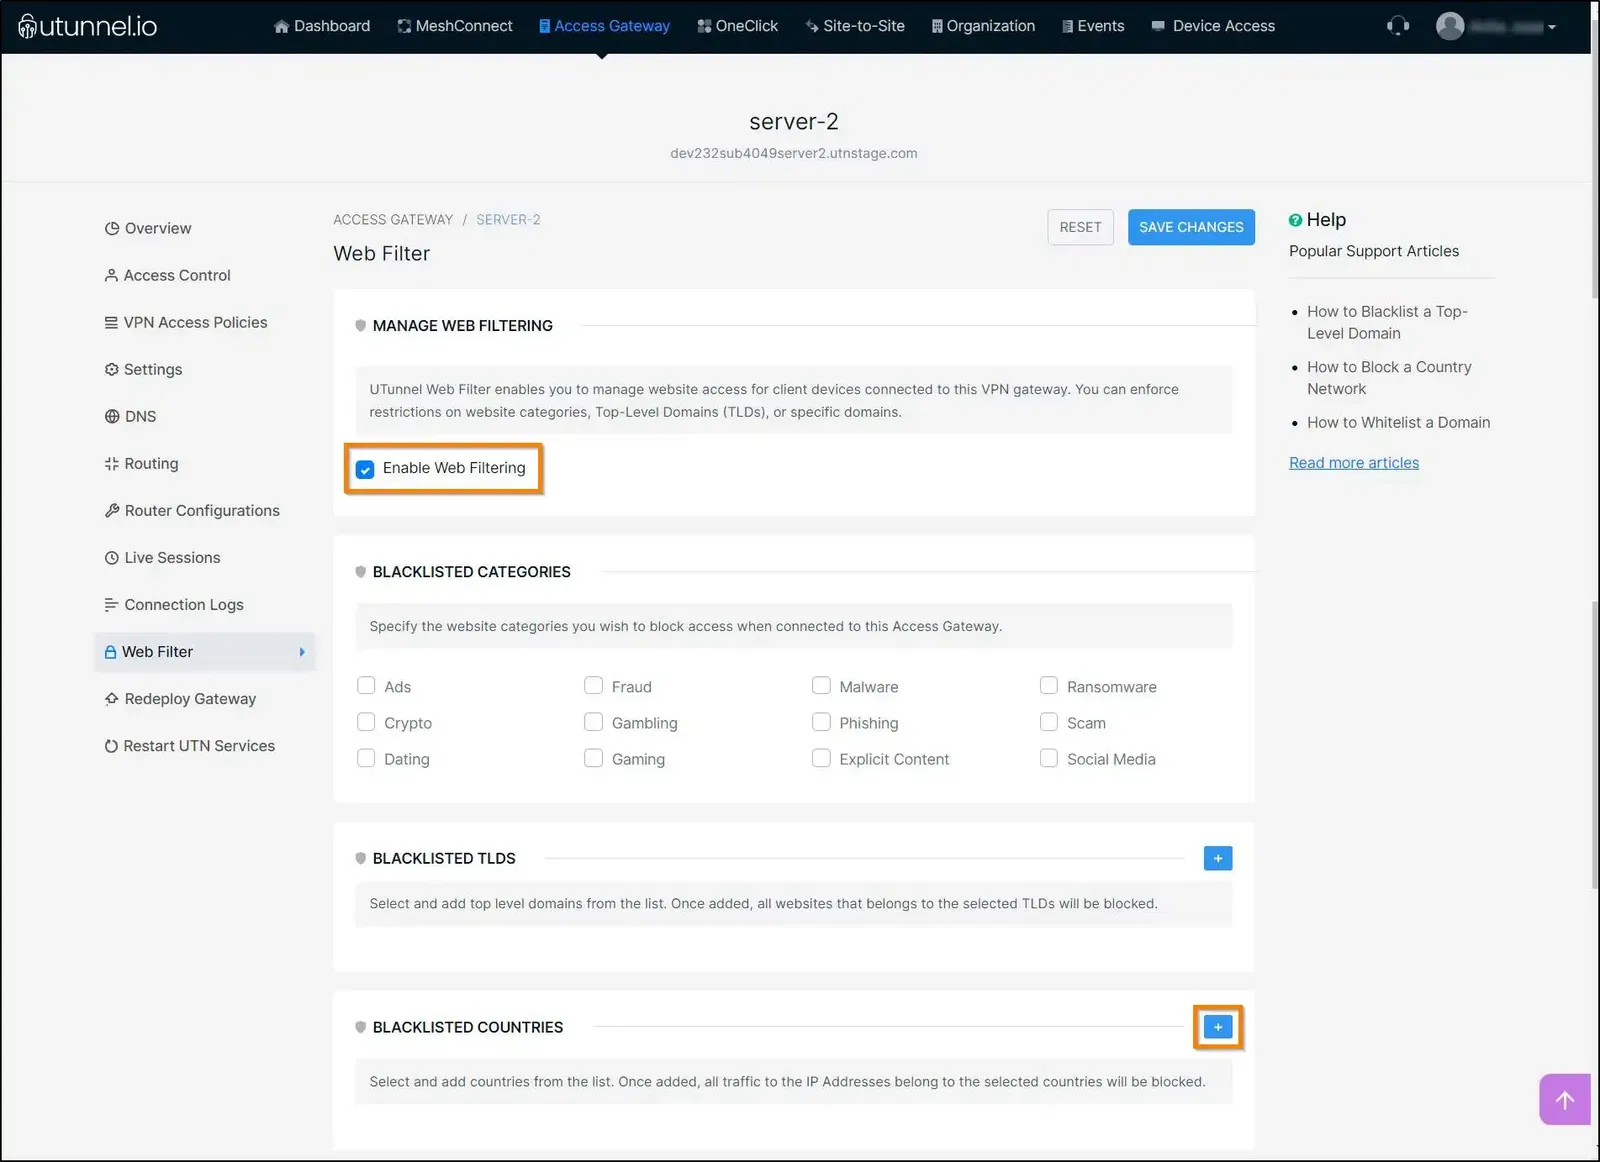Click the Router Configurations wrench icon

(112, 510)
